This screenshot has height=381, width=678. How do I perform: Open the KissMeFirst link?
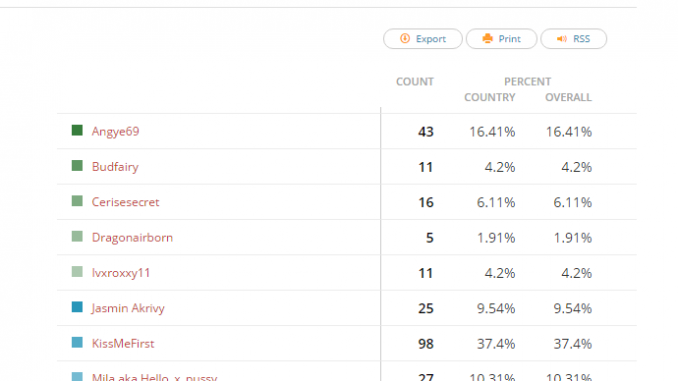tap(123, 343)
